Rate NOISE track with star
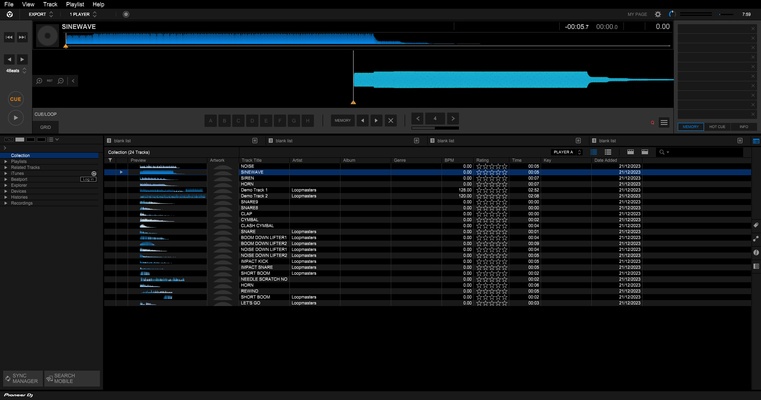 pyautogui.click(x=492, y=167)
